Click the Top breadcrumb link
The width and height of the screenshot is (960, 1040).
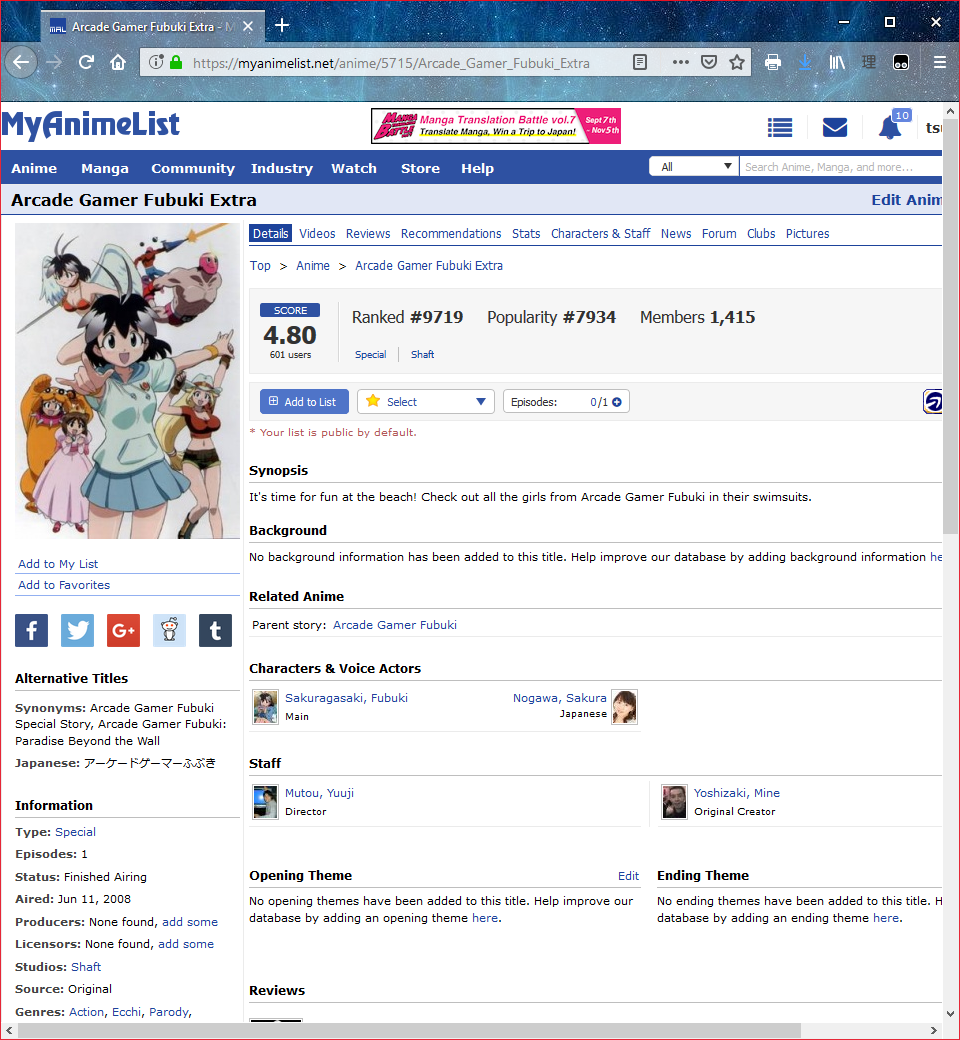click(x=260, y=265)
